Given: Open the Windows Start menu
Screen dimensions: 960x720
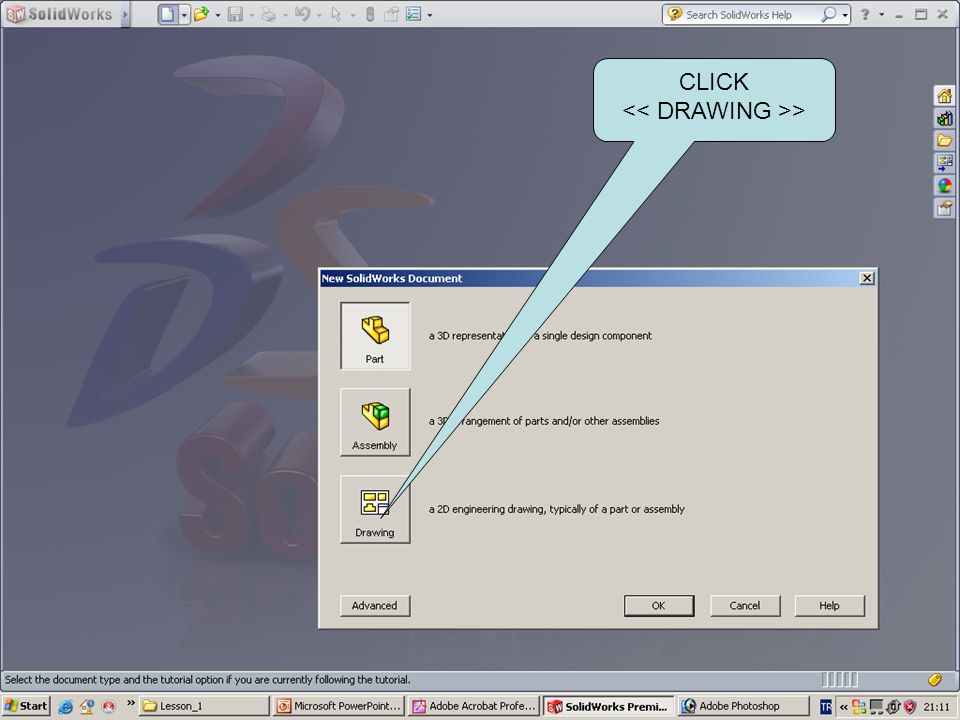Looking at the screenshot, I should pyautogui.click(x=26, y=706).
